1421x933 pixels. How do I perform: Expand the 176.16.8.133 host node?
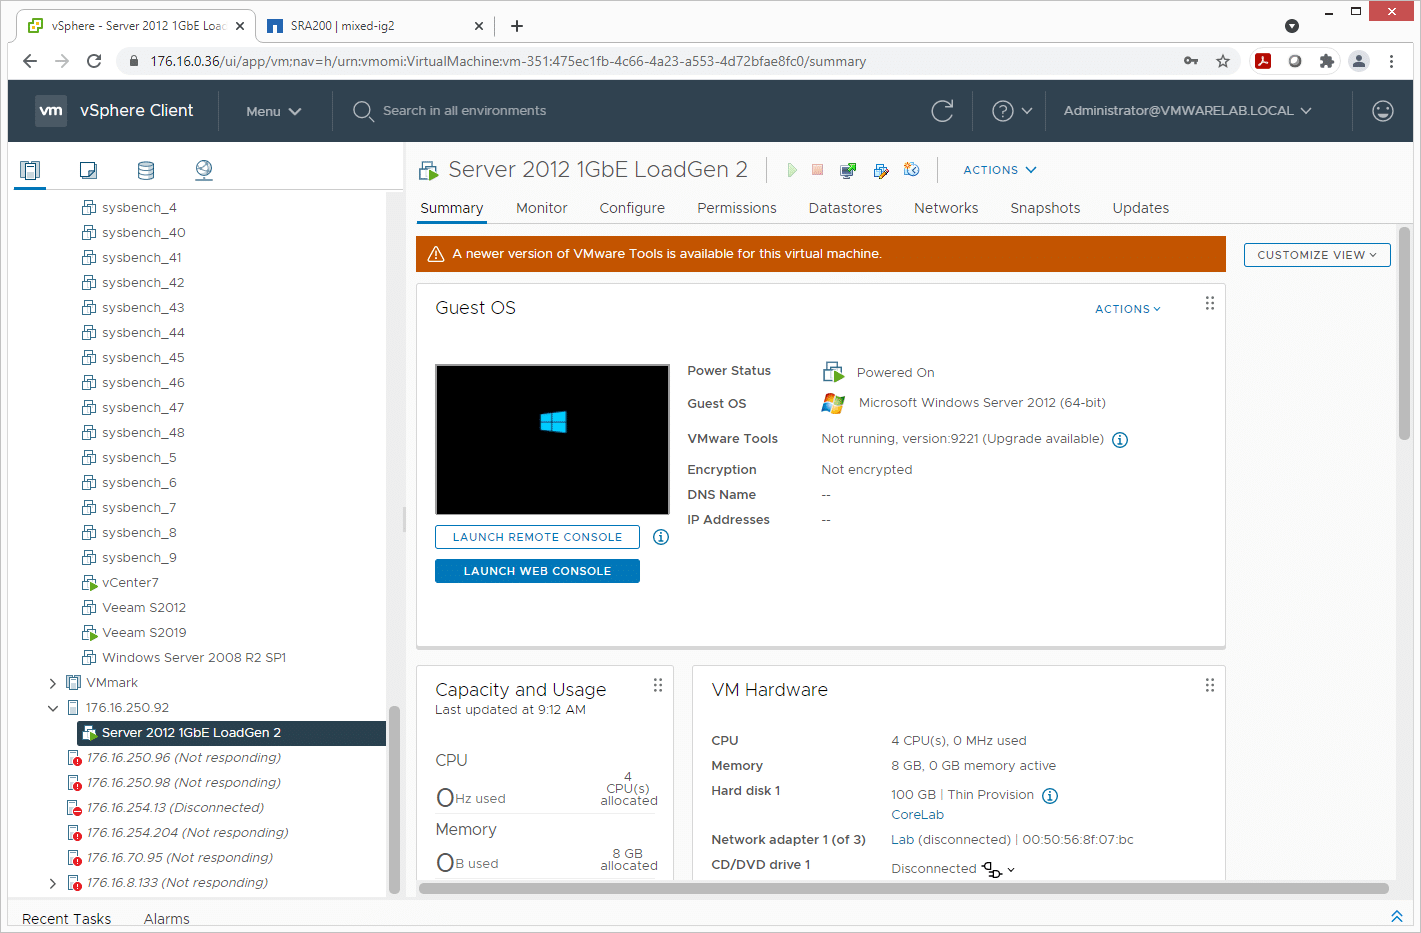53,883
